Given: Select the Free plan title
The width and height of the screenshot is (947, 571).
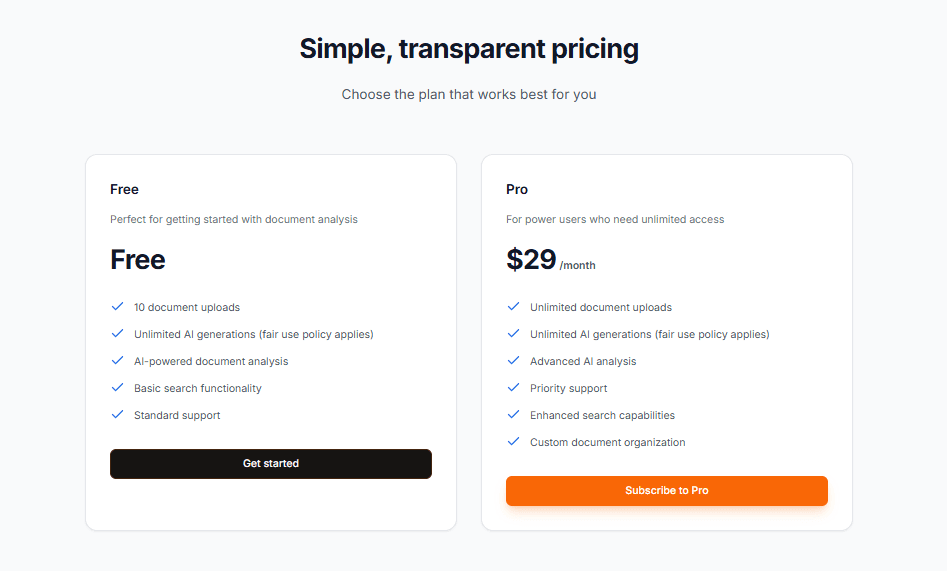Looking at the screenshot, I should coord(124,189).
